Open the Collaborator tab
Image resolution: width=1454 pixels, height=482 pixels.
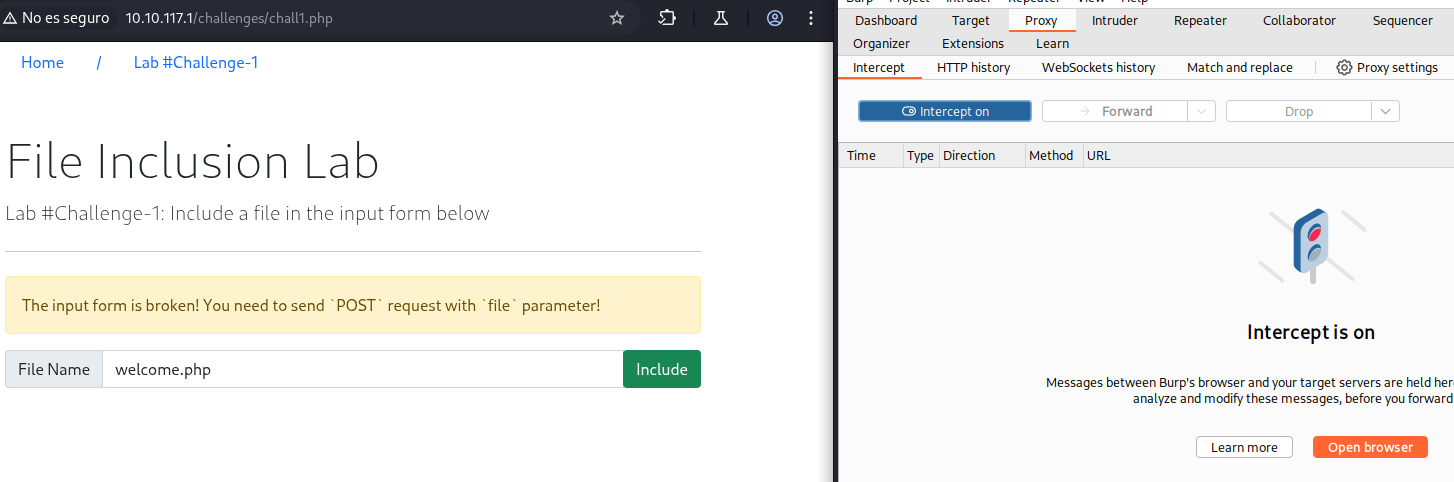(1299, 20)
